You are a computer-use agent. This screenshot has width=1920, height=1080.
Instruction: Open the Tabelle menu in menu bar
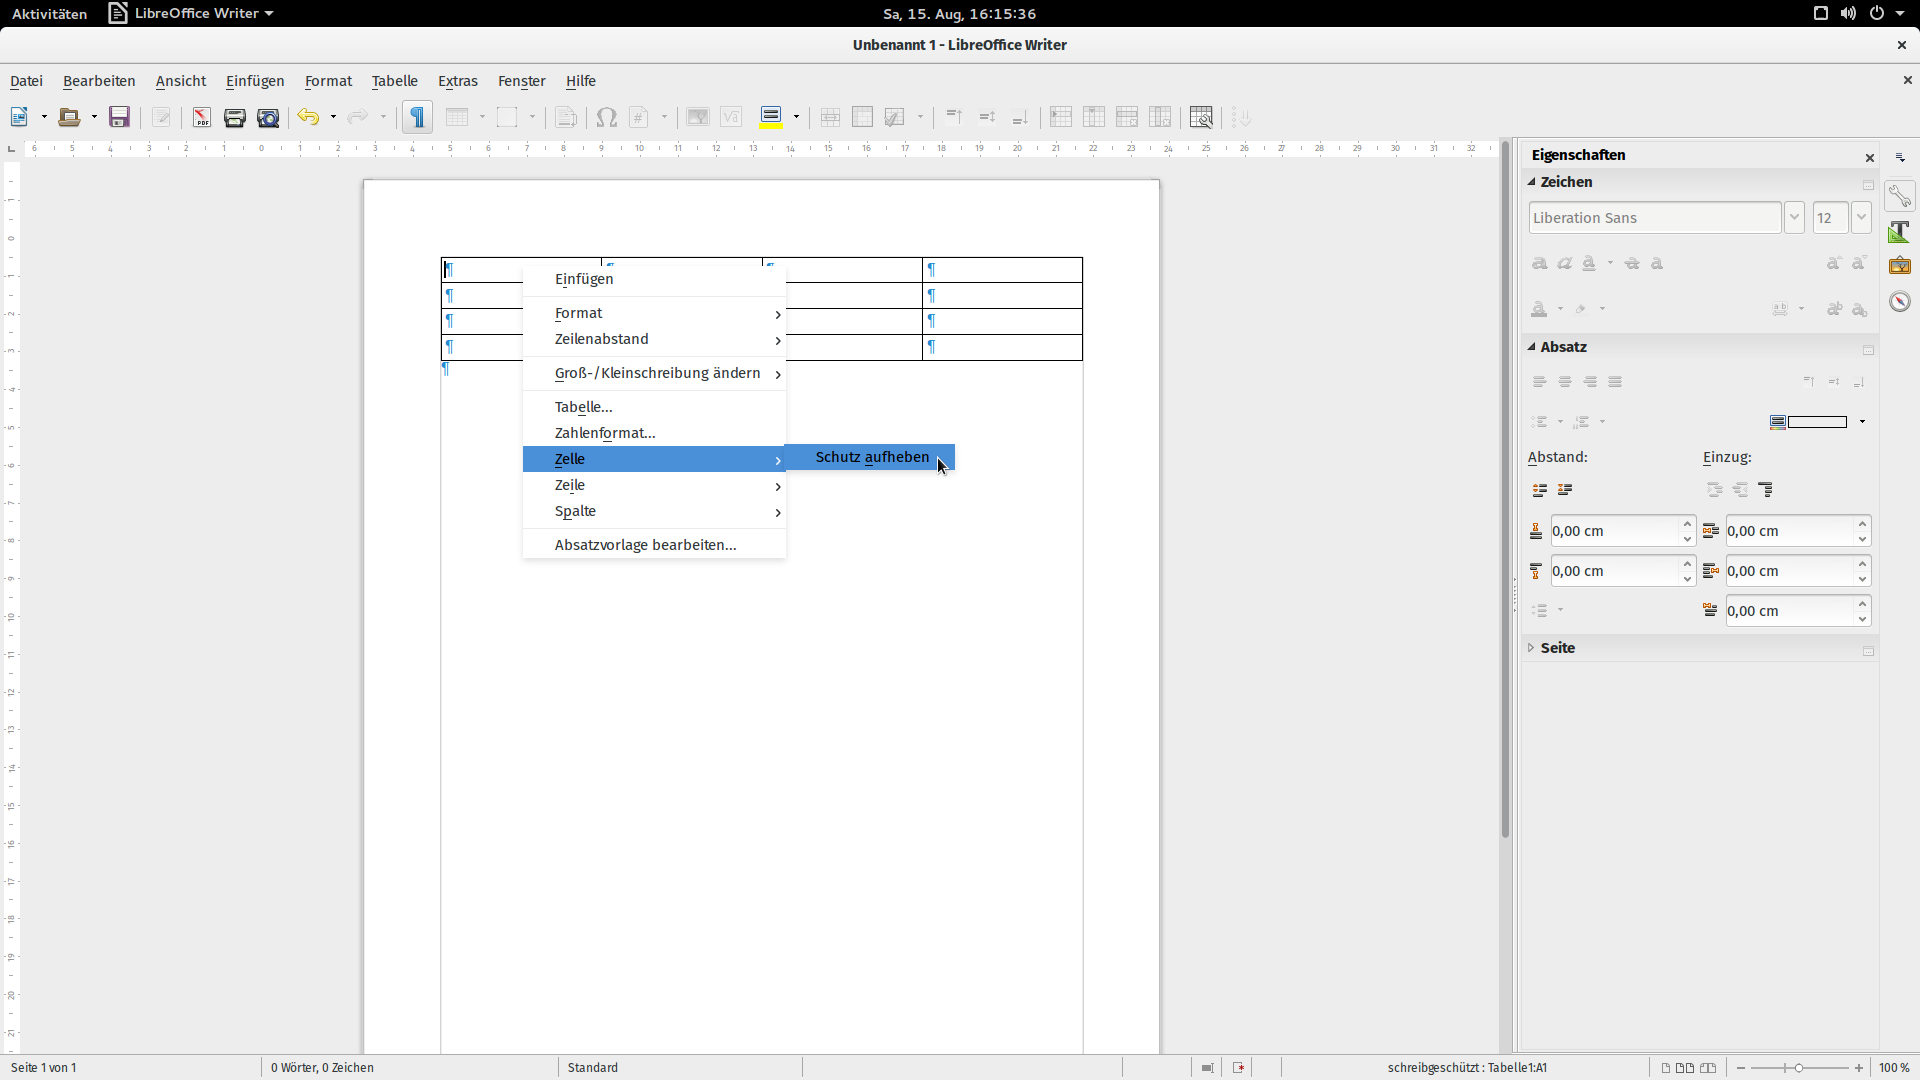click(394, 81)
